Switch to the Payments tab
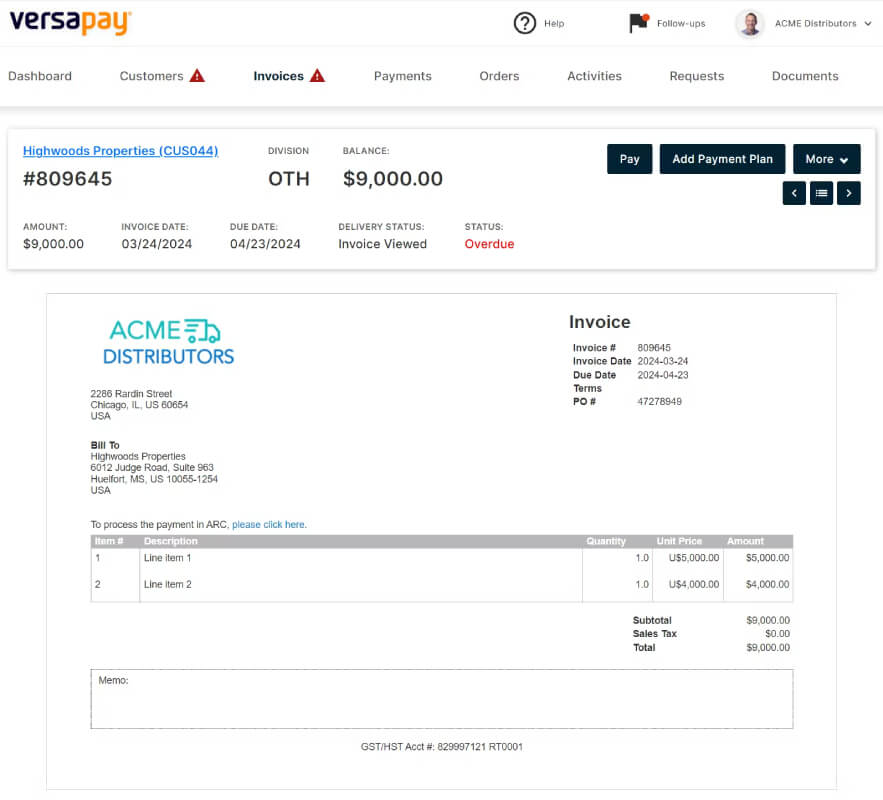 403,76
